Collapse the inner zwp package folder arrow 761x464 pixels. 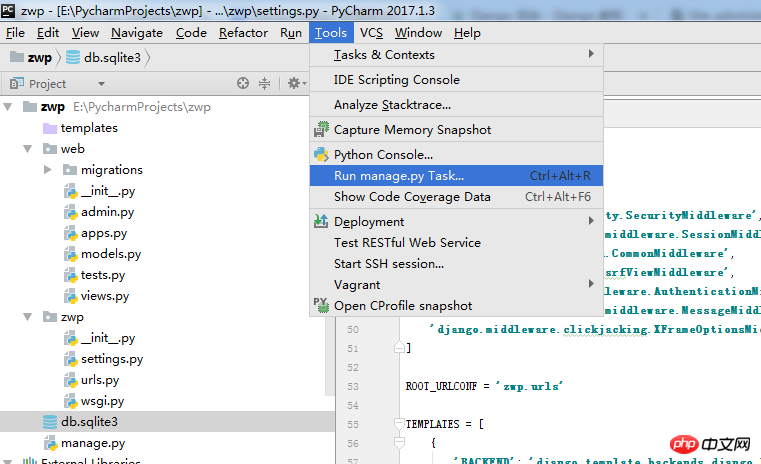point(28,317)
